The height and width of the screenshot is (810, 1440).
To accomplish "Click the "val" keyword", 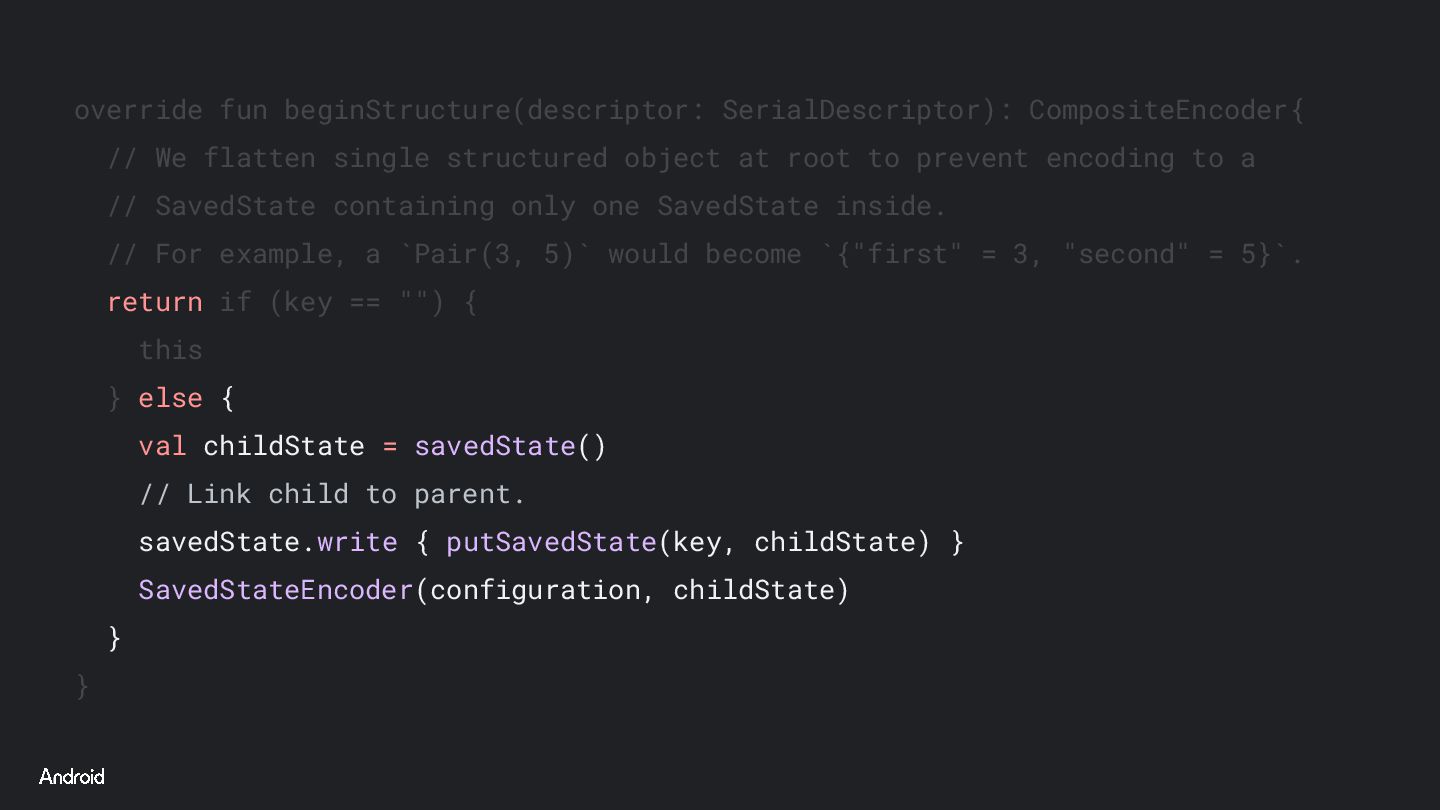I will (x=162, y=446).
